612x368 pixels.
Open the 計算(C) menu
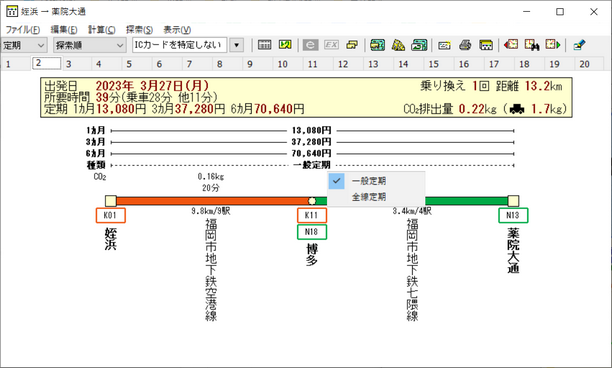click(x=101, y=30)
